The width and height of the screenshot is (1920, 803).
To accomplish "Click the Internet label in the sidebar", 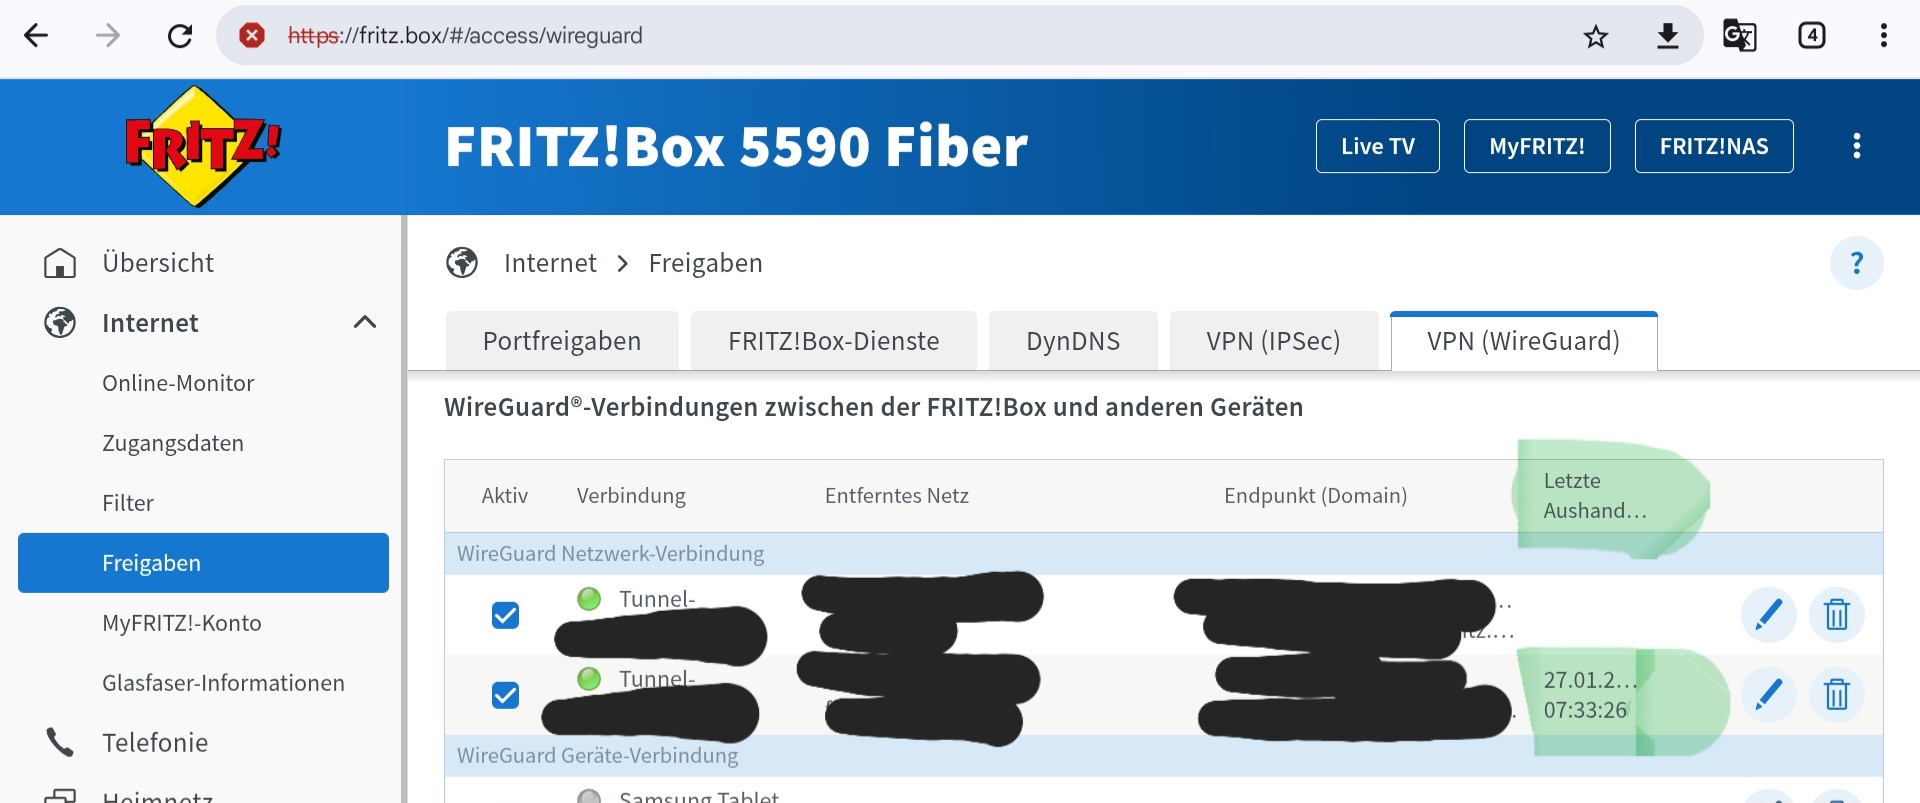I will [150, 323].
